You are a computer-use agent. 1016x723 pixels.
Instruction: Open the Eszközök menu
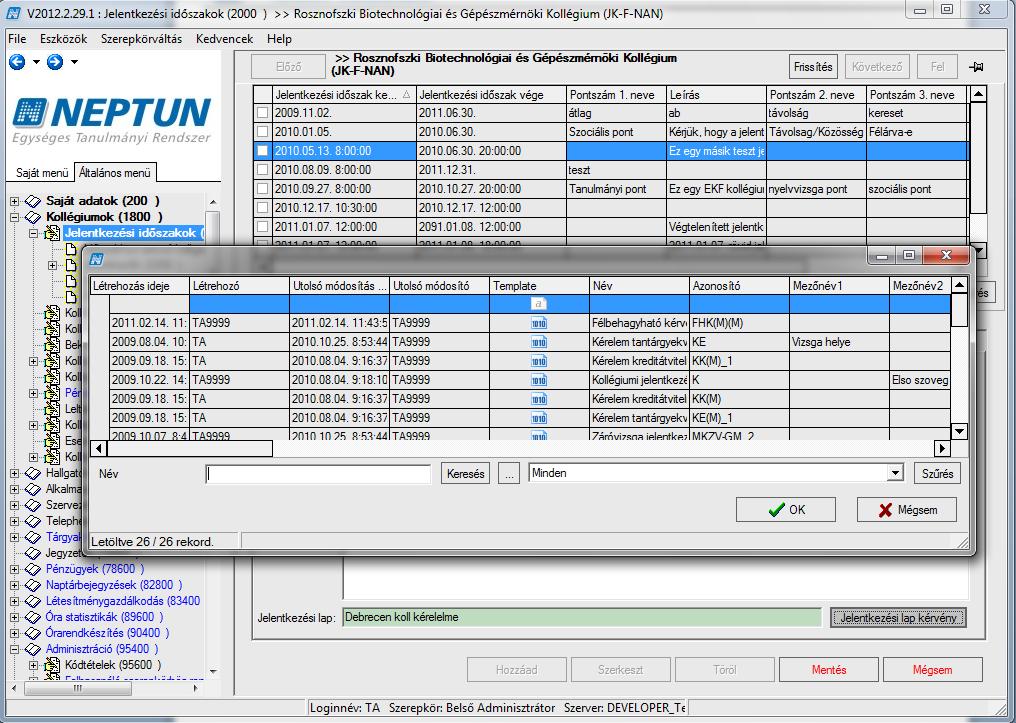click(x=64, y=39)
